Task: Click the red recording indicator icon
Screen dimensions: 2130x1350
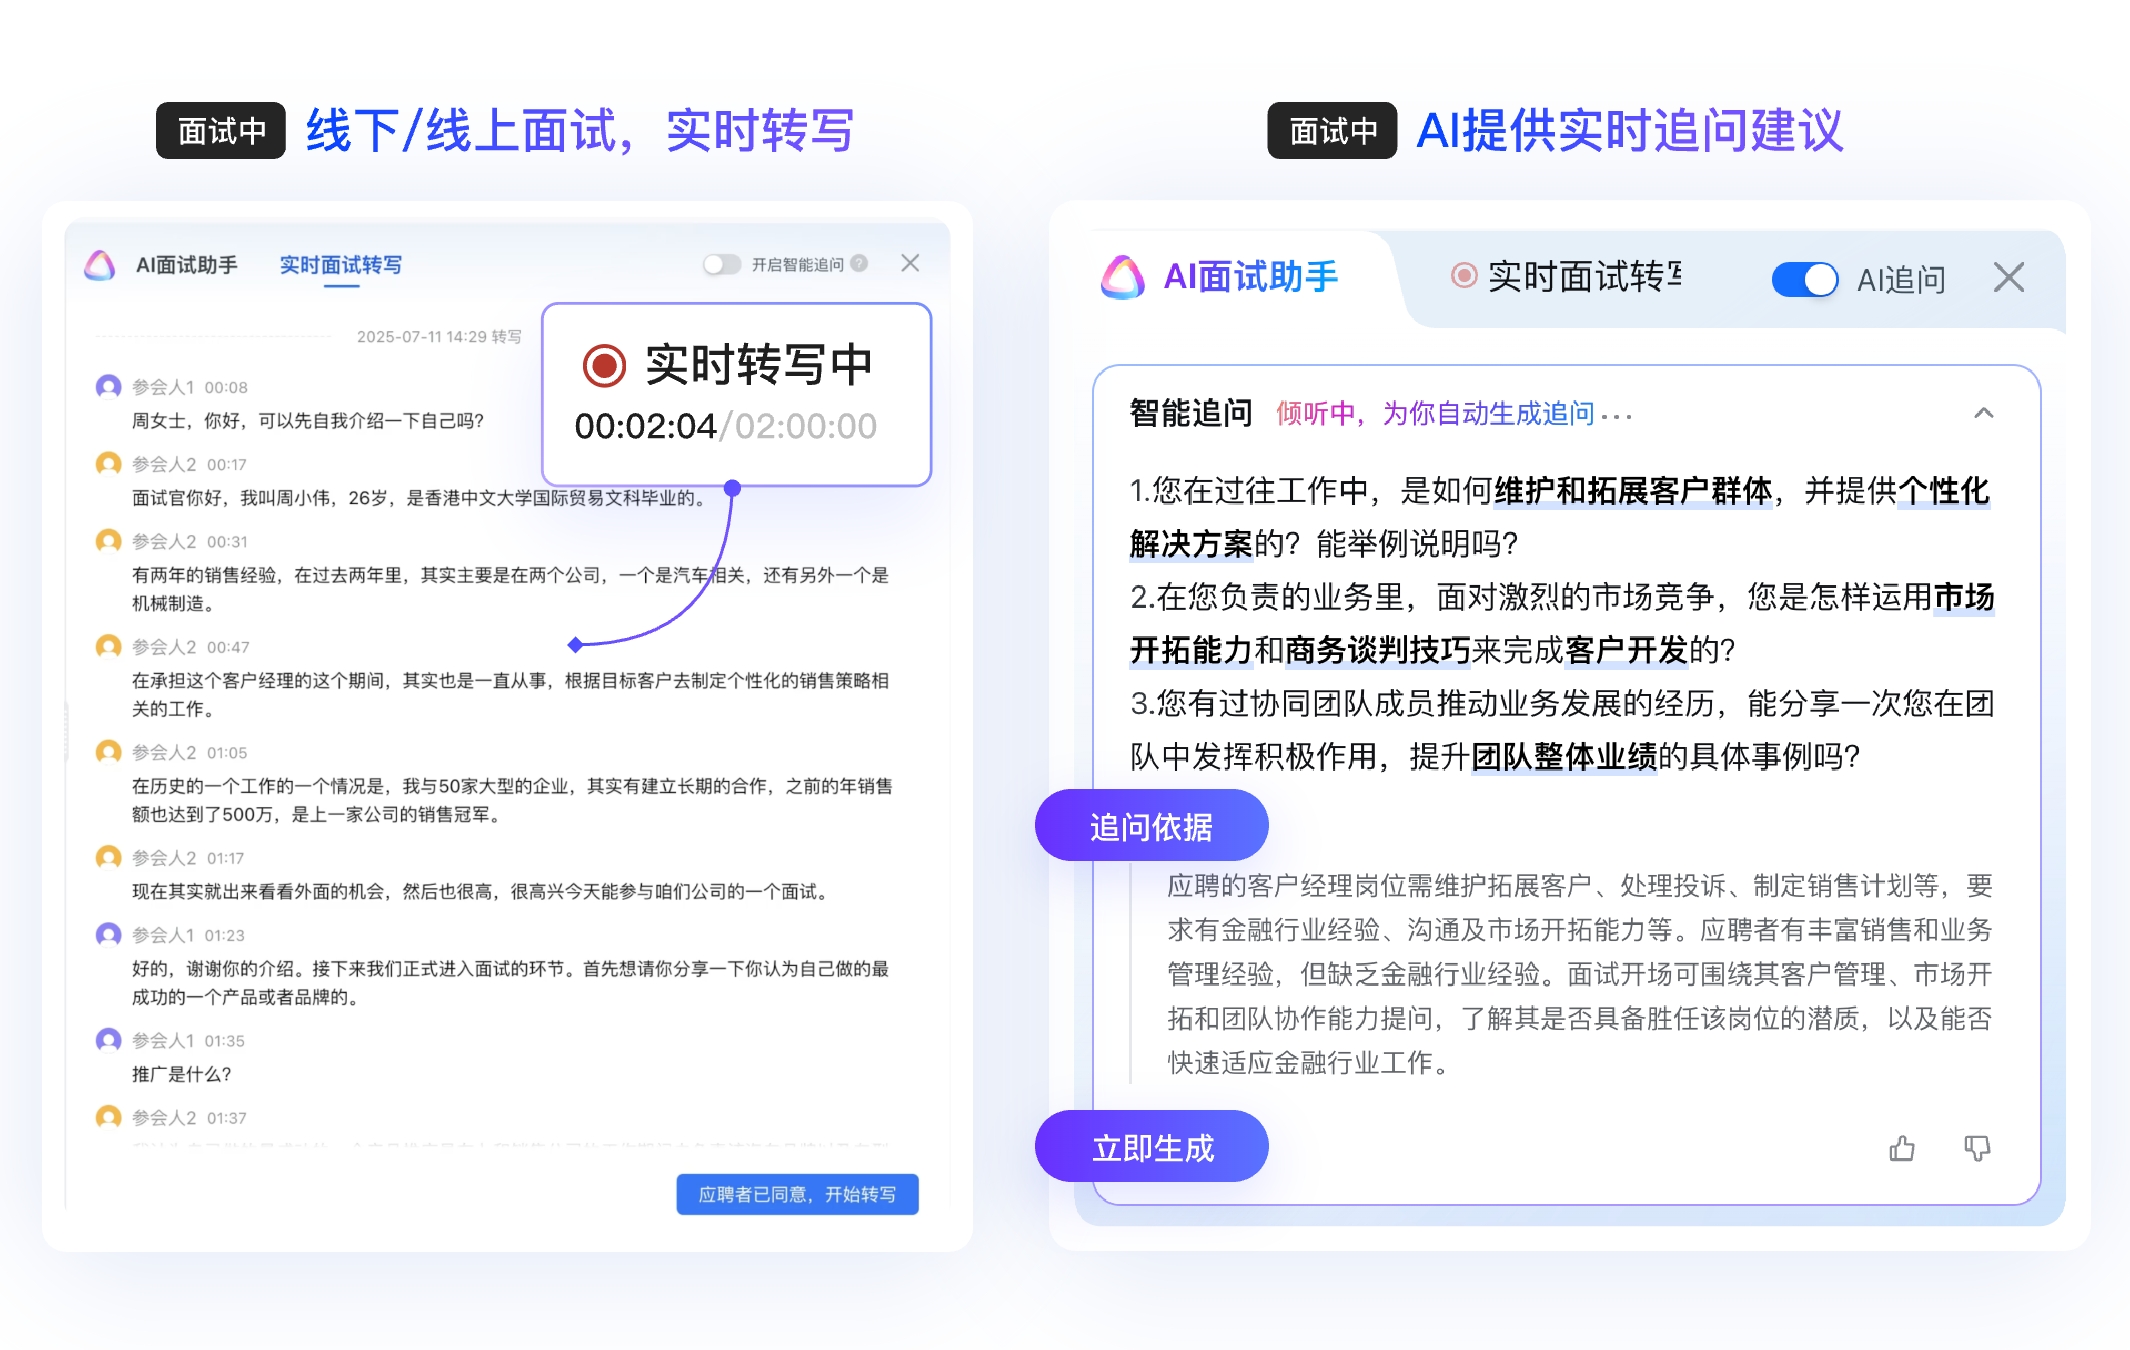Action: tap(604, 365)
